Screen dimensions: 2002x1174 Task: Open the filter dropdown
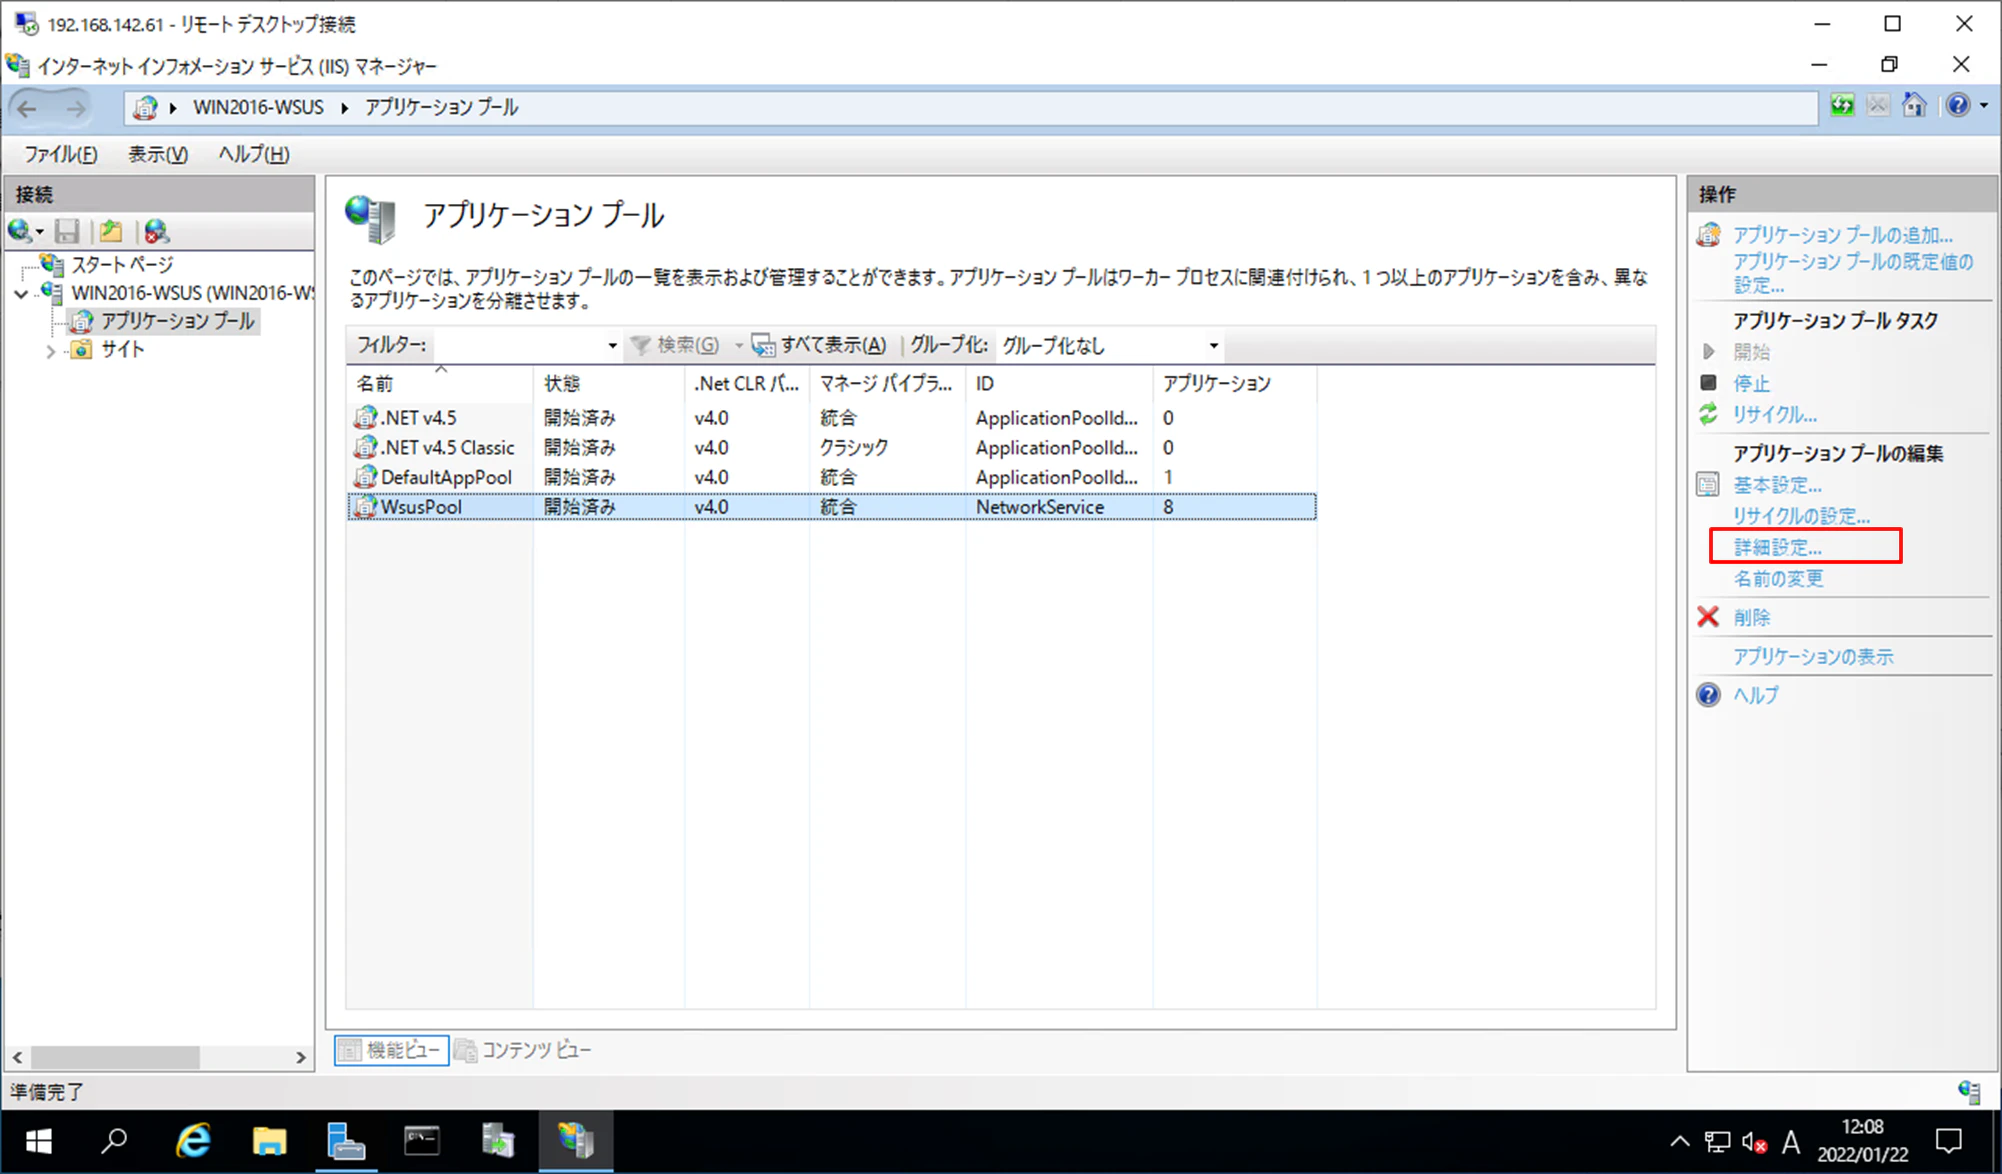pyautogui.click(x=612, y=346)
